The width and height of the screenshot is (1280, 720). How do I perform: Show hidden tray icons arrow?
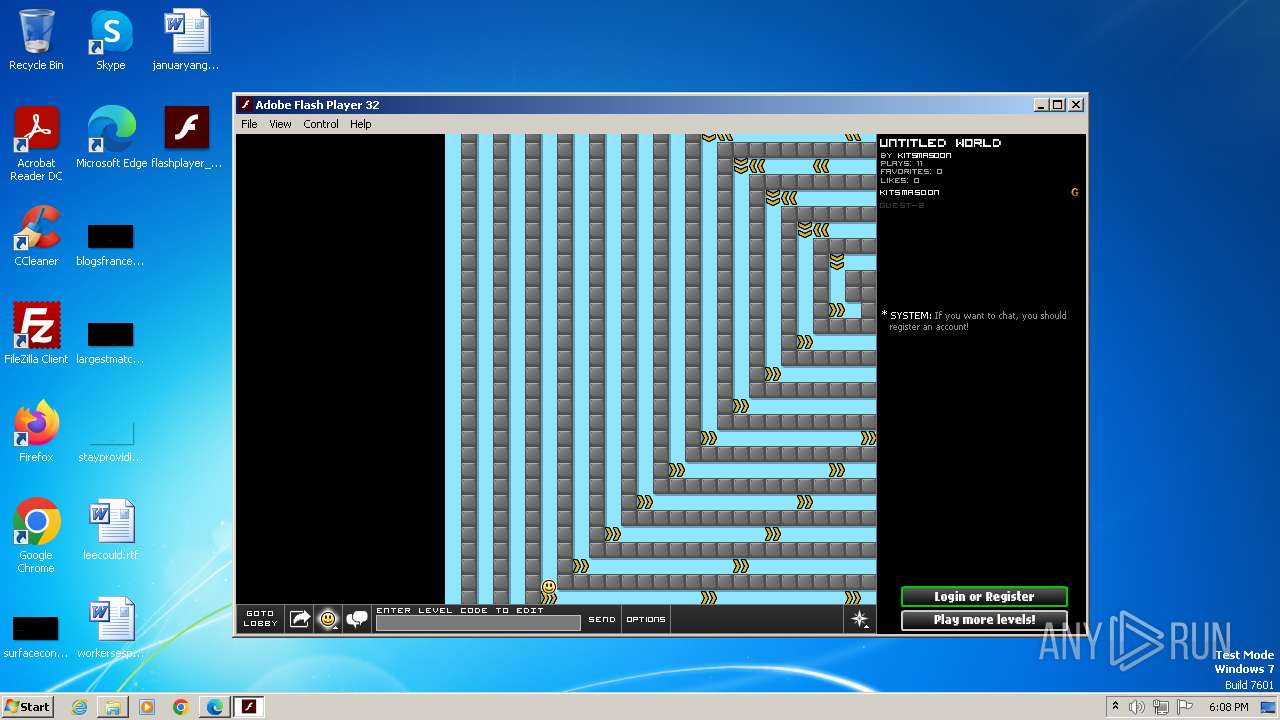click(x=1115, y=707)
